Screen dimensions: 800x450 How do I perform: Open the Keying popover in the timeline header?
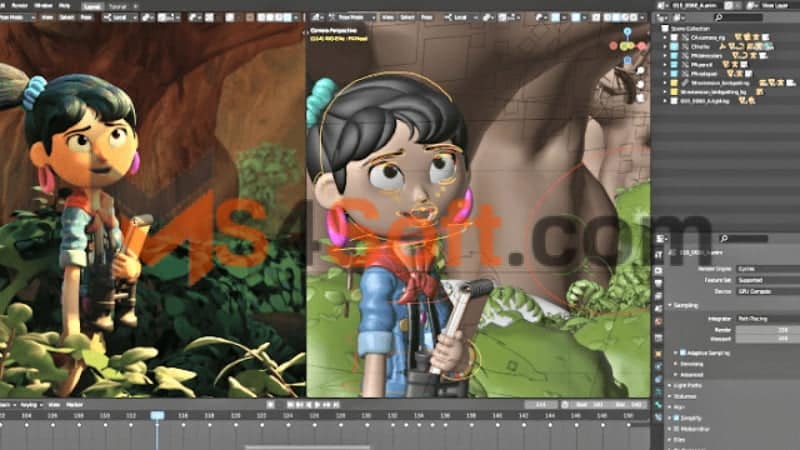tap(31, 405)
